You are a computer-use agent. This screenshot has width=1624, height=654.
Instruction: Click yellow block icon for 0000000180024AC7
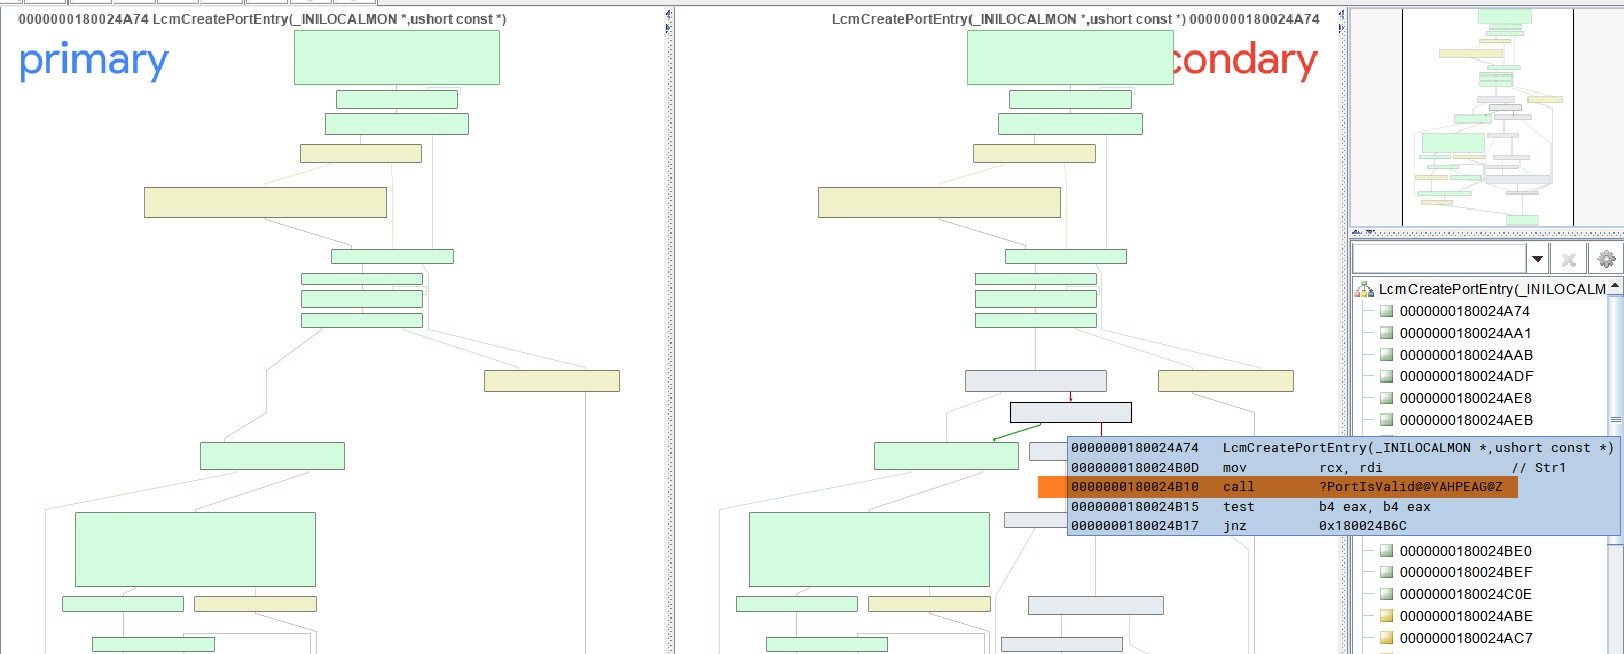click(1386, 638)
